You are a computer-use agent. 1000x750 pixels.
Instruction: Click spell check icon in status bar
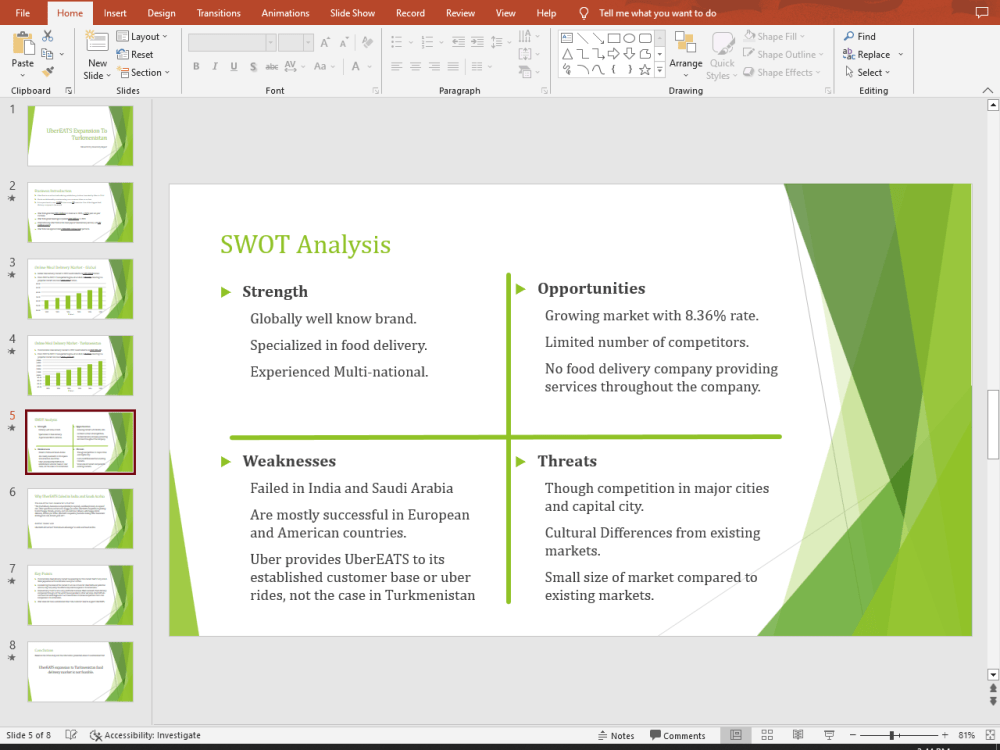click(71, 735)
